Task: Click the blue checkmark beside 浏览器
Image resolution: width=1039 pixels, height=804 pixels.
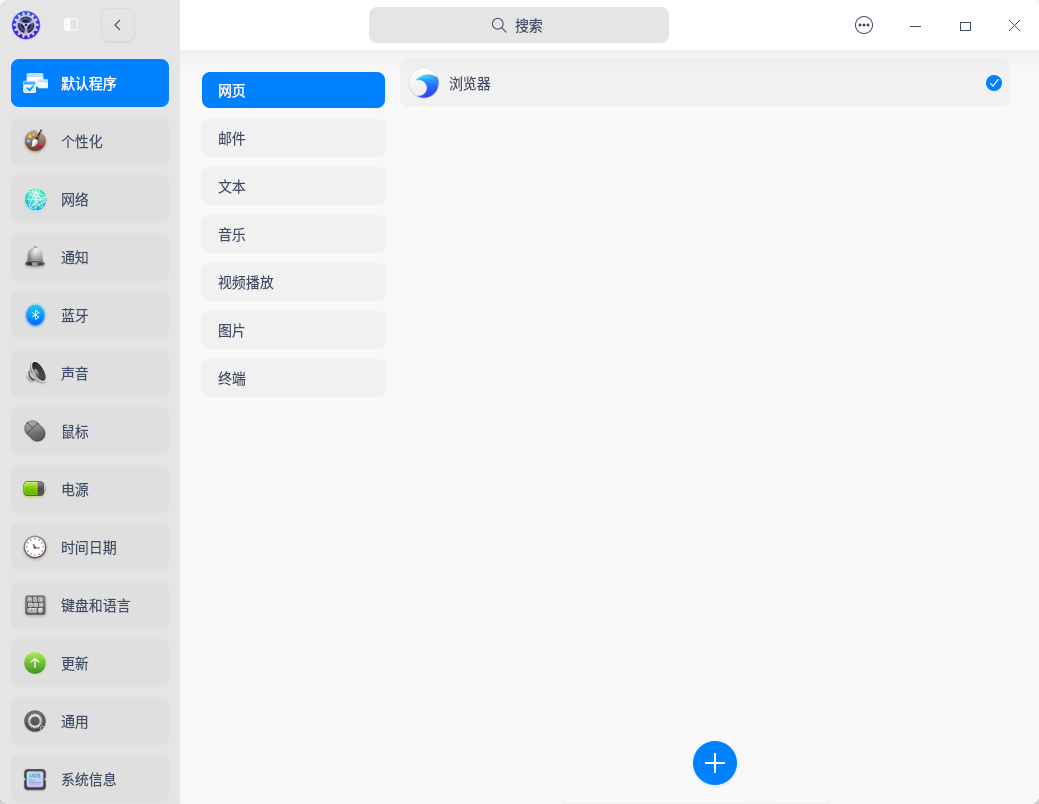Action: click(993, 83)
